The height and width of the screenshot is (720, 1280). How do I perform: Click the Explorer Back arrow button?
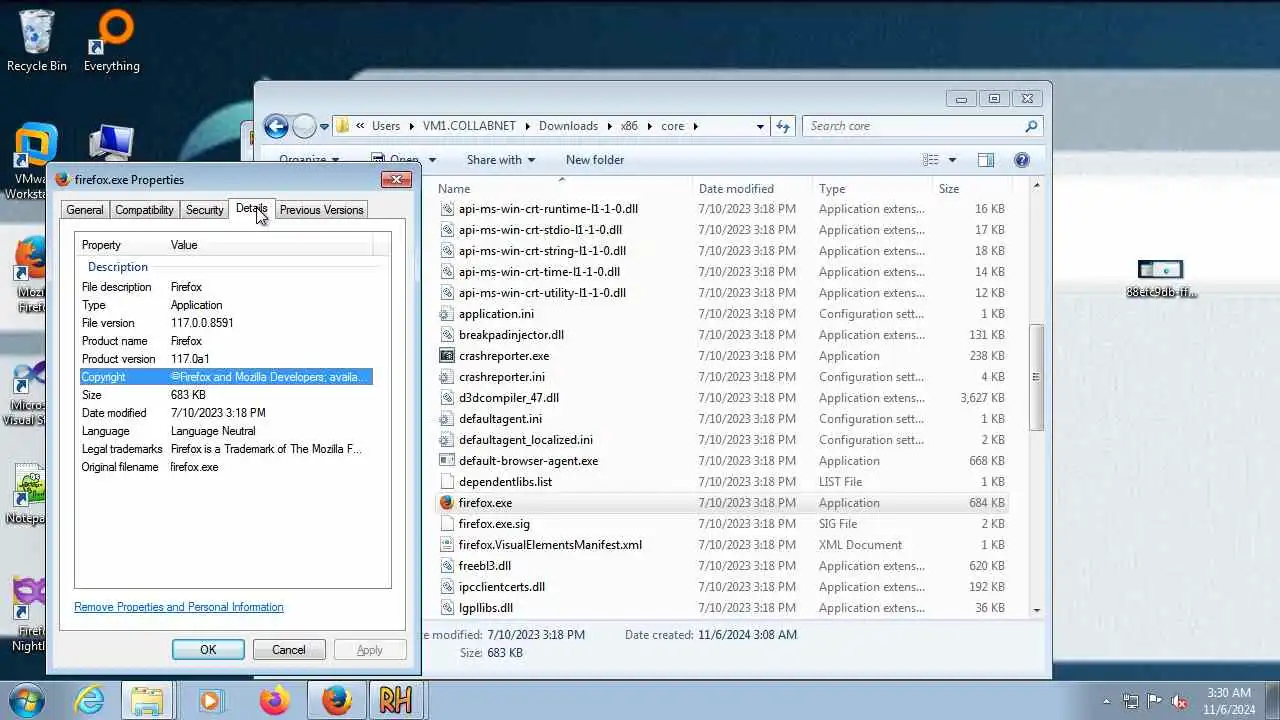pyautogui.click(x=276, y=126)
